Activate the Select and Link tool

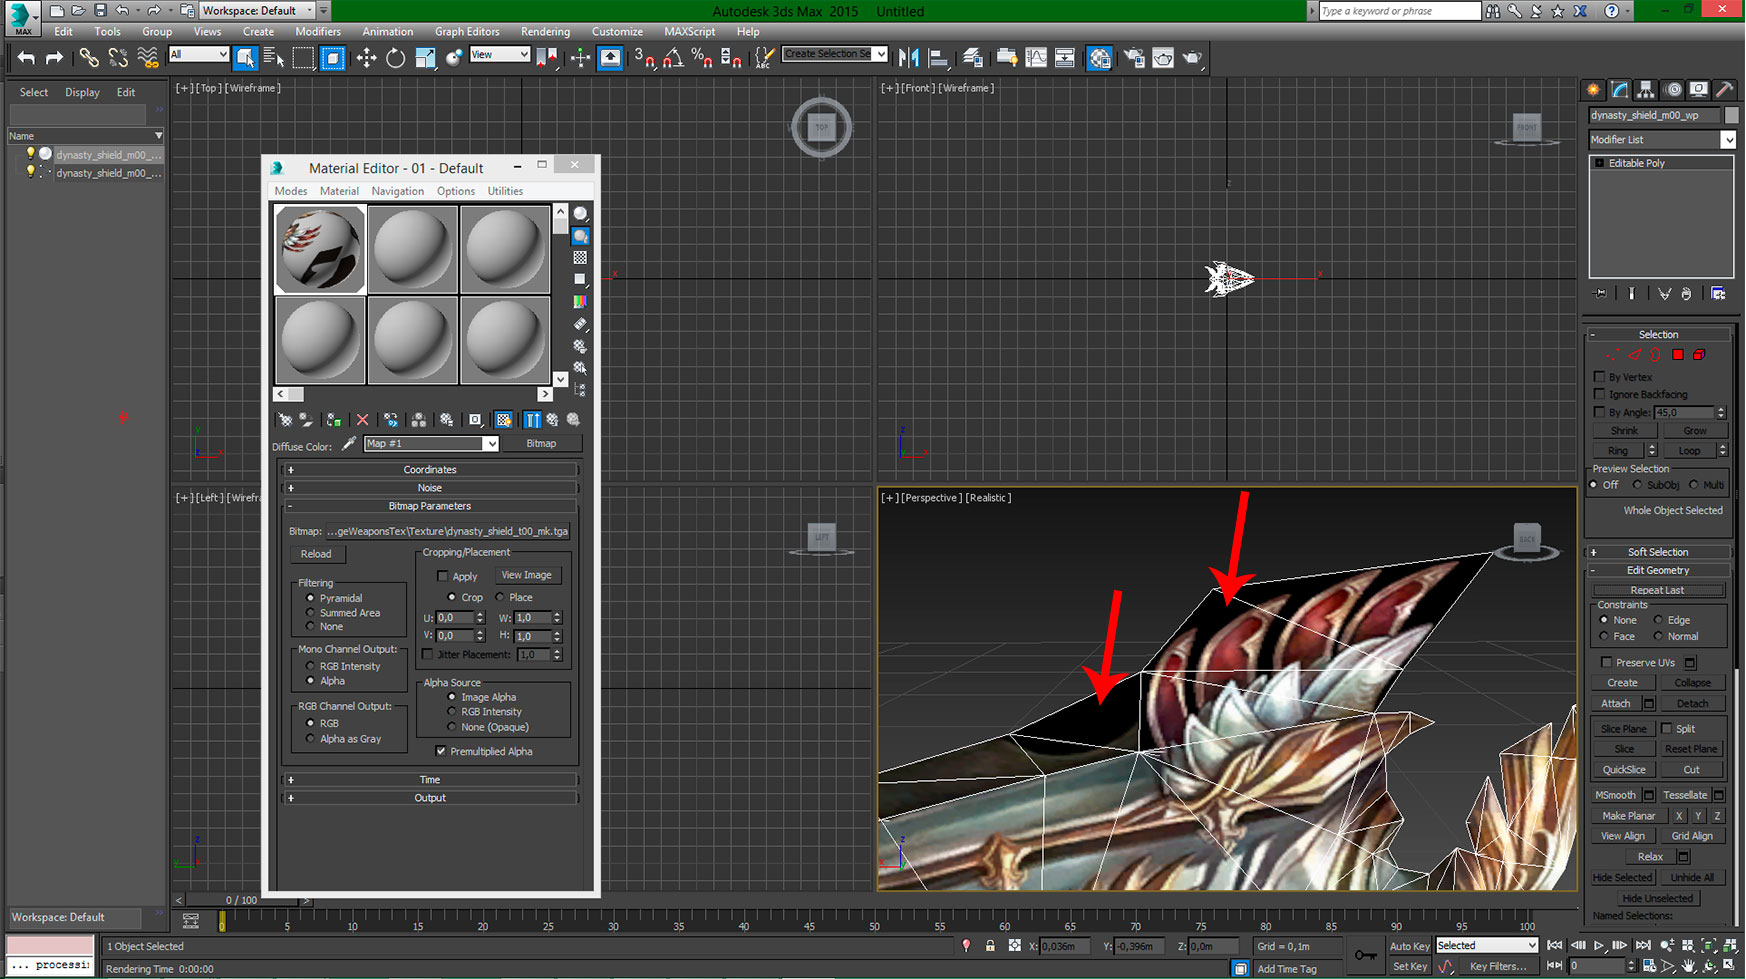89,58
